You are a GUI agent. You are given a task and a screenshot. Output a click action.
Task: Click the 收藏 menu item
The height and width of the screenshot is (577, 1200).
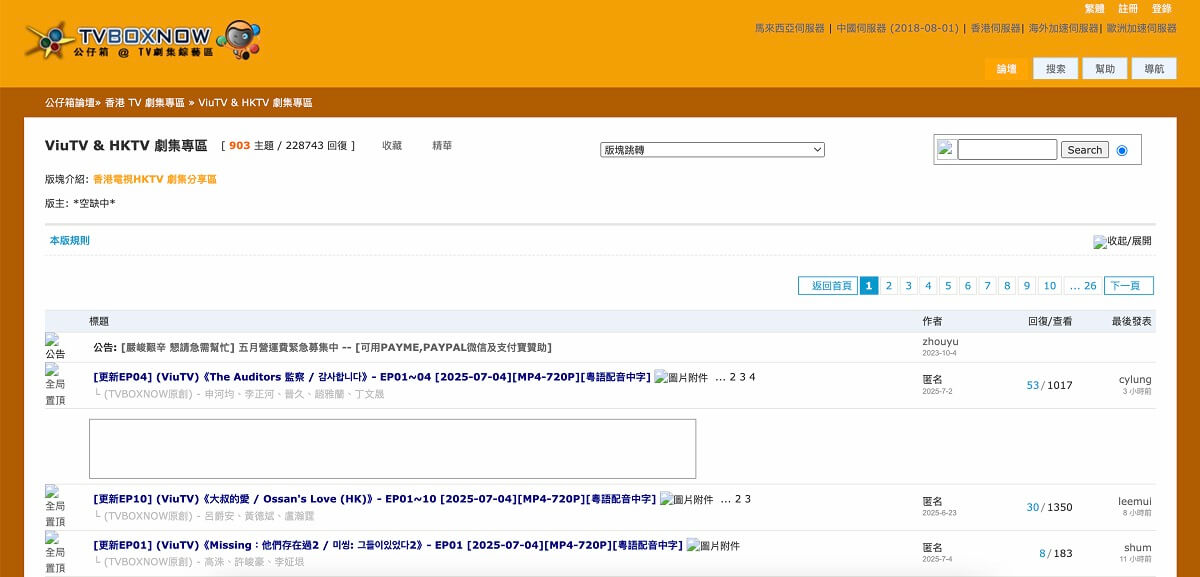click(x=392, y=146)
